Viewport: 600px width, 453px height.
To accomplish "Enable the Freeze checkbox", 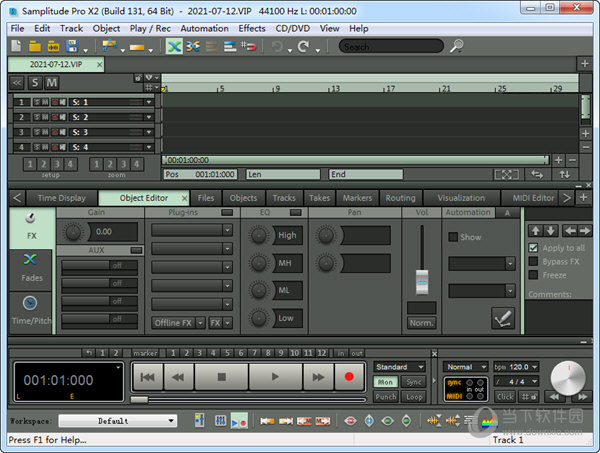I will [x=533, y=275].
